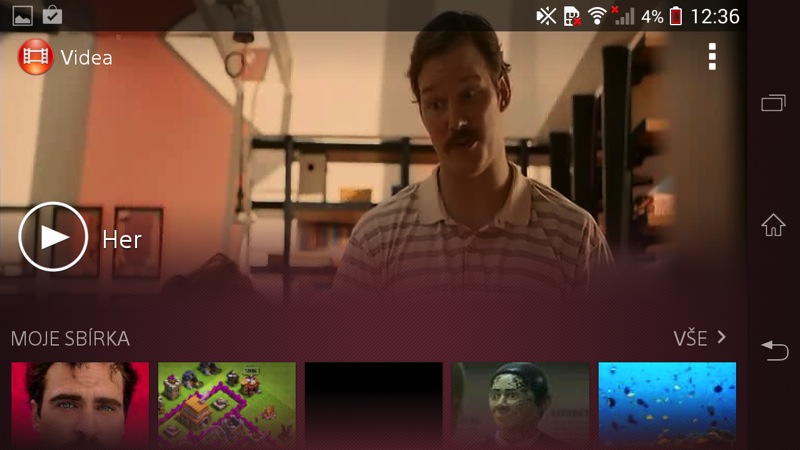
Task: Tap the mobile signal status icon
Action: pos(623,16)
